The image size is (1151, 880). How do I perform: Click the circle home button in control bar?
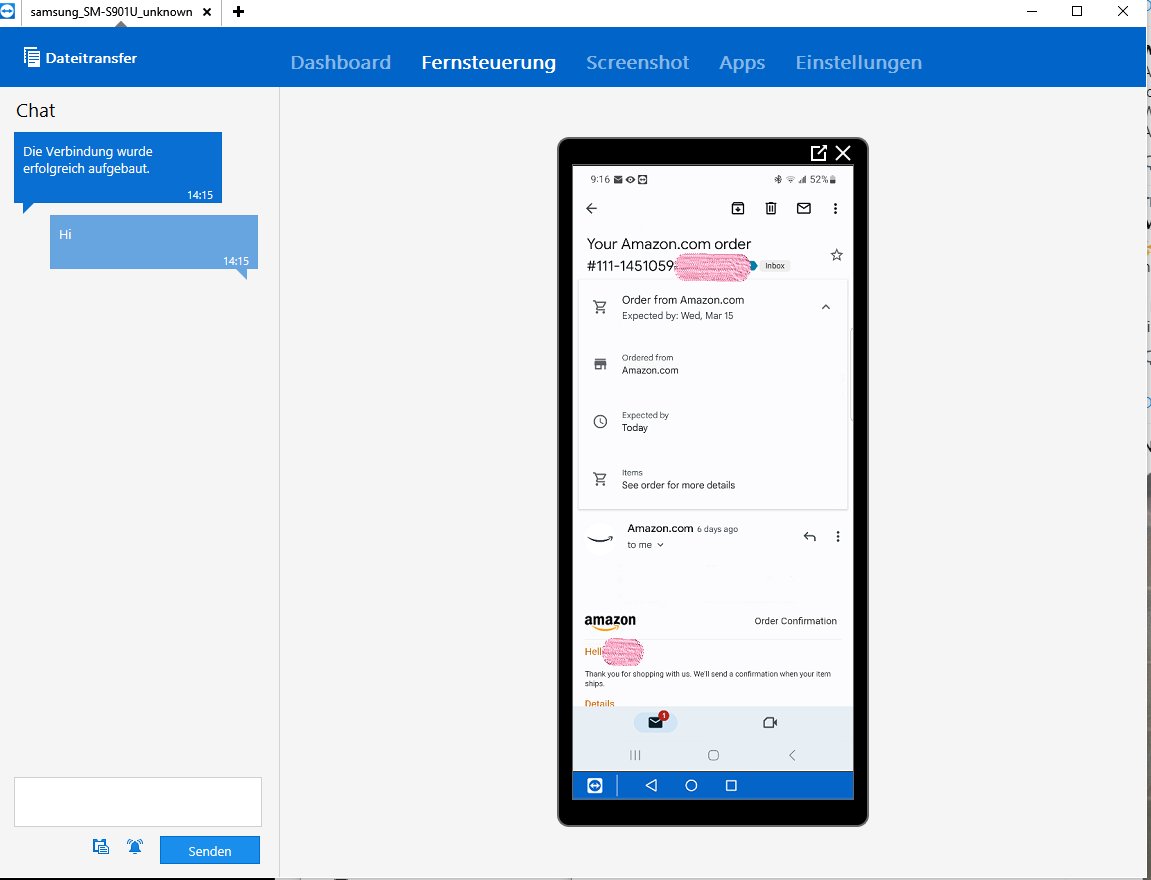tap(691, 785)
